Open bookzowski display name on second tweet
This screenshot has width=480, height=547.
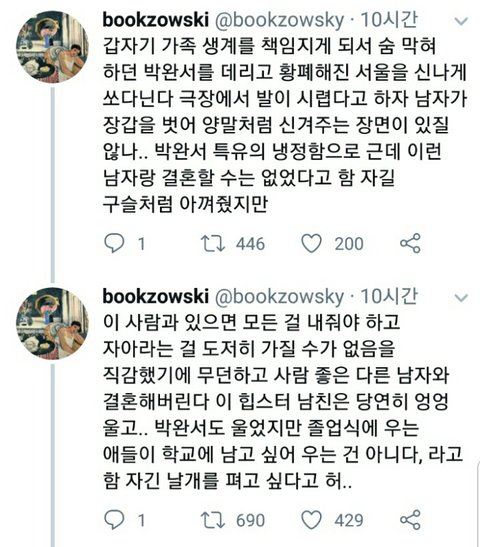[156, 297]
